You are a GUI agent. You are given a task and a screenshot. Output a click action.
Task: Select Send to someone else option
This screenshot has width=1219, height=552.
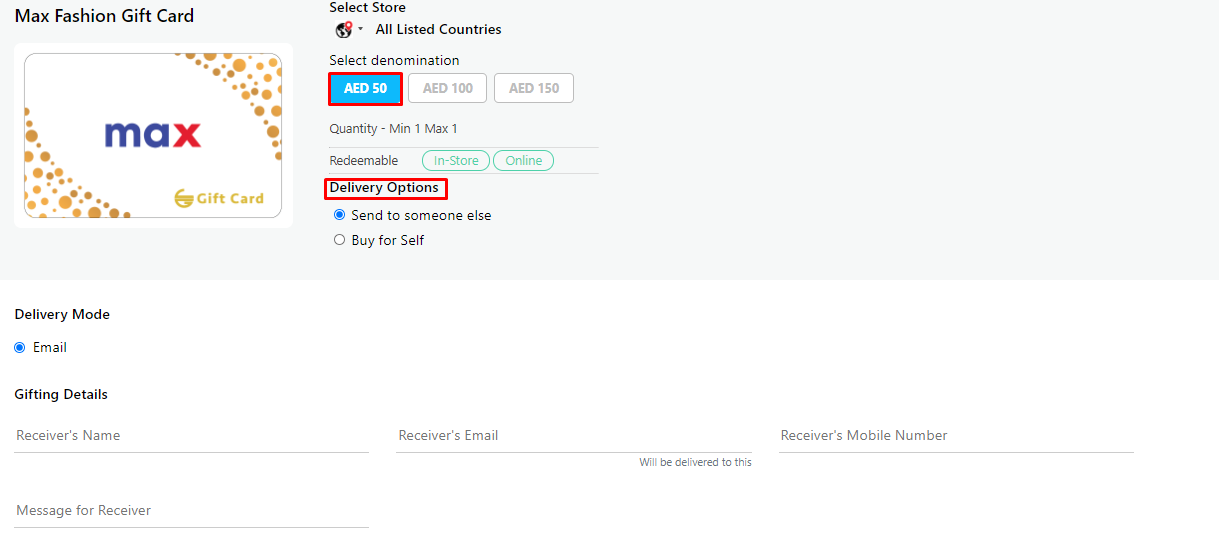point(340,215)
